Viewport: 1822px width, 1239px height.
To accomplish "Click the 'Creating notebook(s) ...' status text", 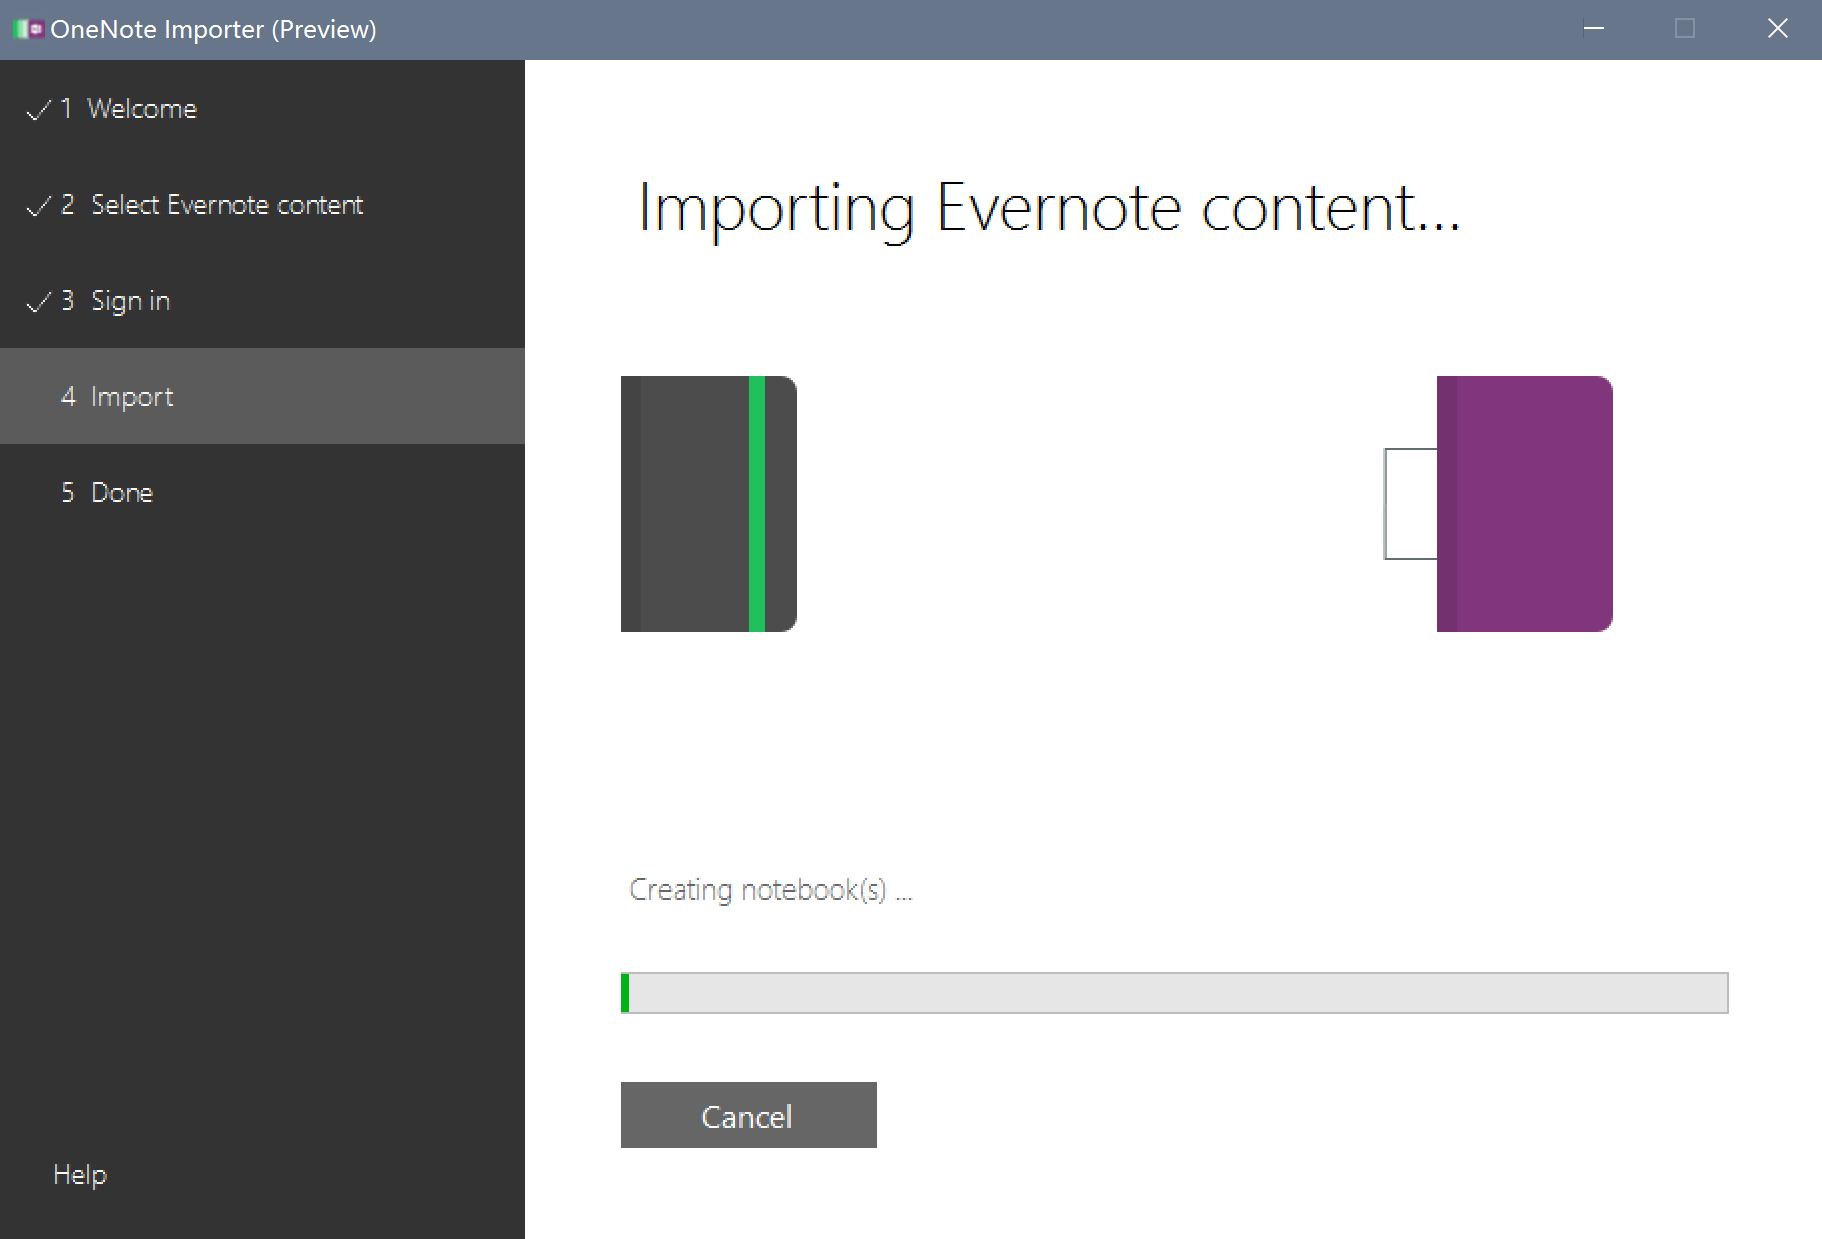I will 770,889.
